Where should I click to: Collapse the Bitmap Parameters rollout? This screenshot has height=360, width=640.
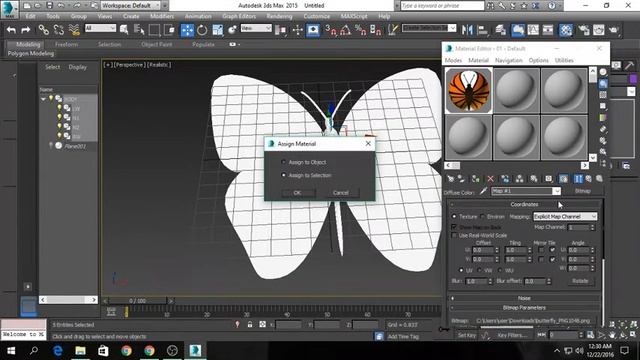[x=524, y=308]
